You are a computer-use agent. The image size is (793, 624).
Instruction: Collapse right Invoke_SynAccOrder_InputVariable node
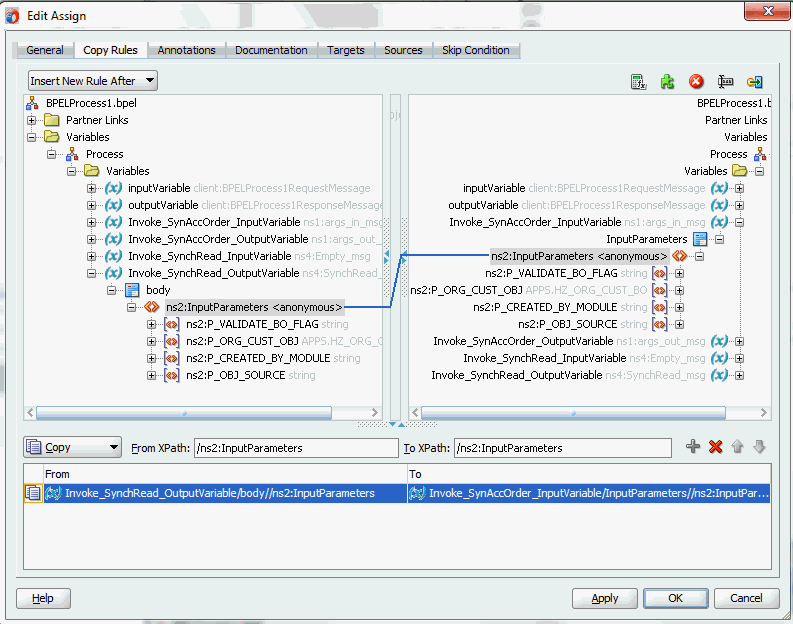coord(739,222)
